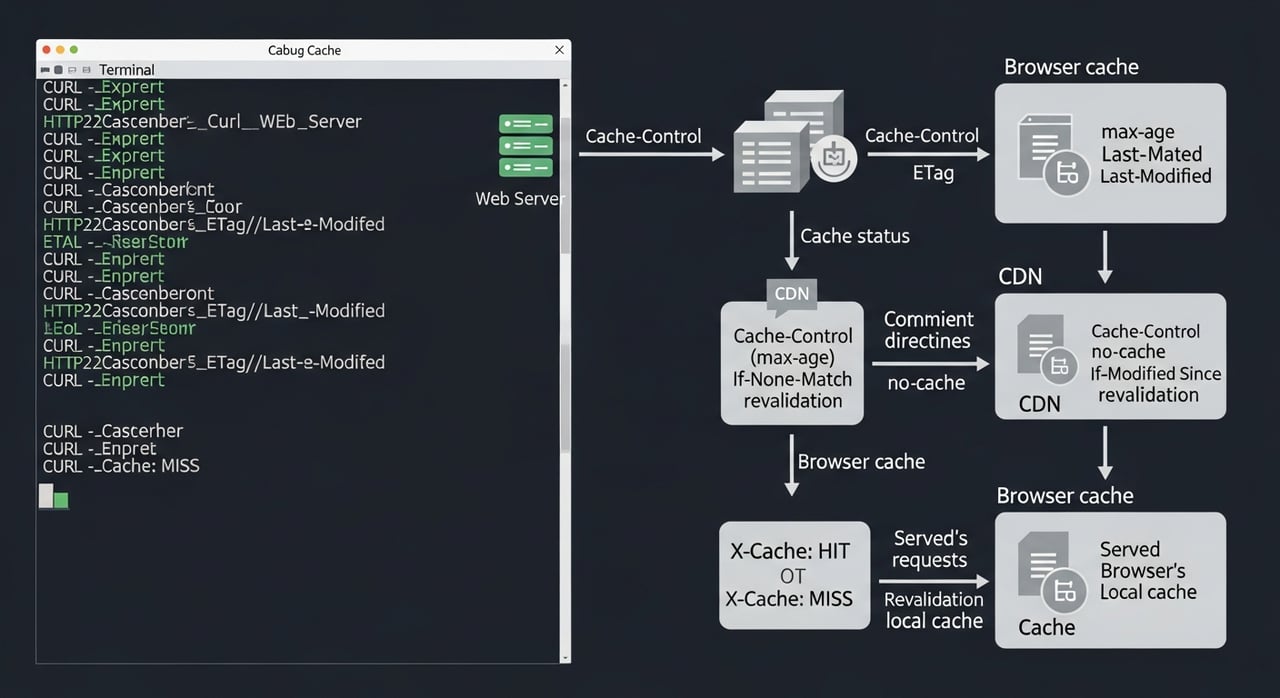Screen dimensions: 1280x698
Task: Click the X-Cache: HIT / MISS box
Action: 794,575
